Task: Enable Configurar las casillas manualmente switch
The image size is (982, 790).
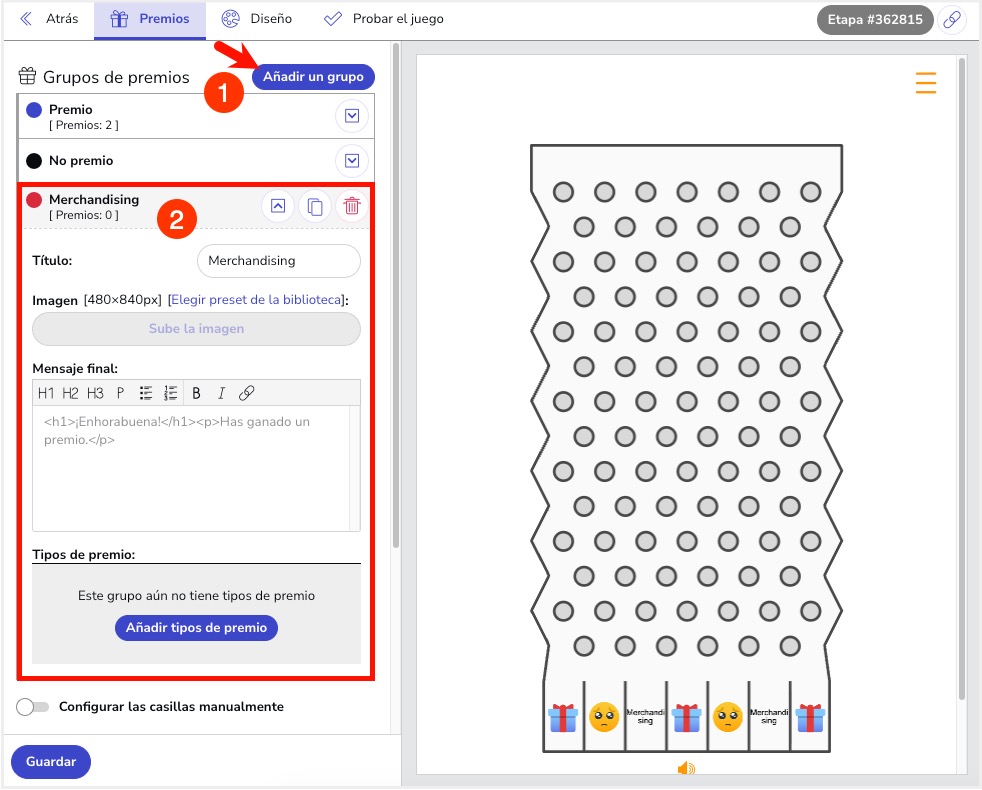Action: (x=33, y=707)
